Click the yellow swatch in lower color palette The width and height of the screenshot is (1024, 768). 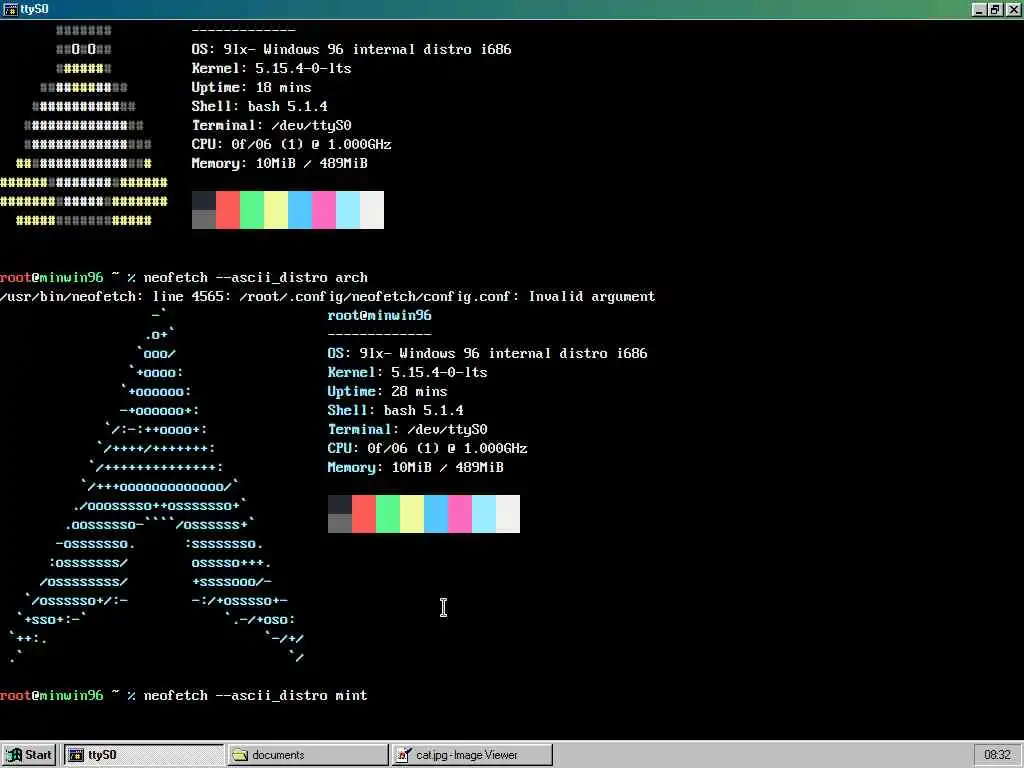click(x=411, y=514)
